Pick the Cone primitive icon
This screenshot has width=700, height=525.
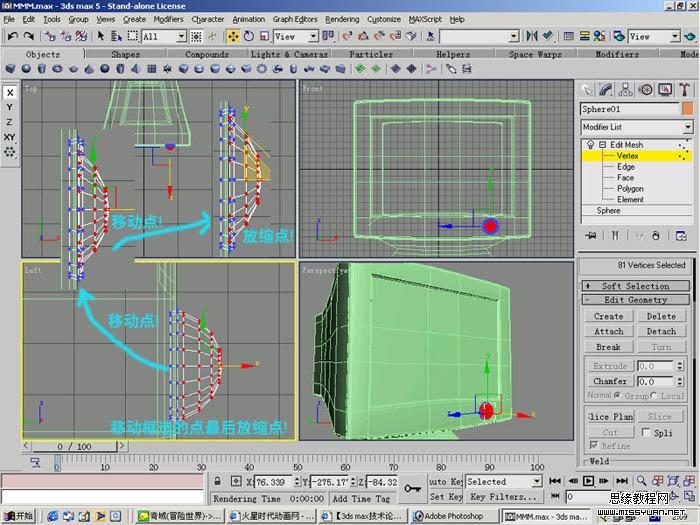89,69
